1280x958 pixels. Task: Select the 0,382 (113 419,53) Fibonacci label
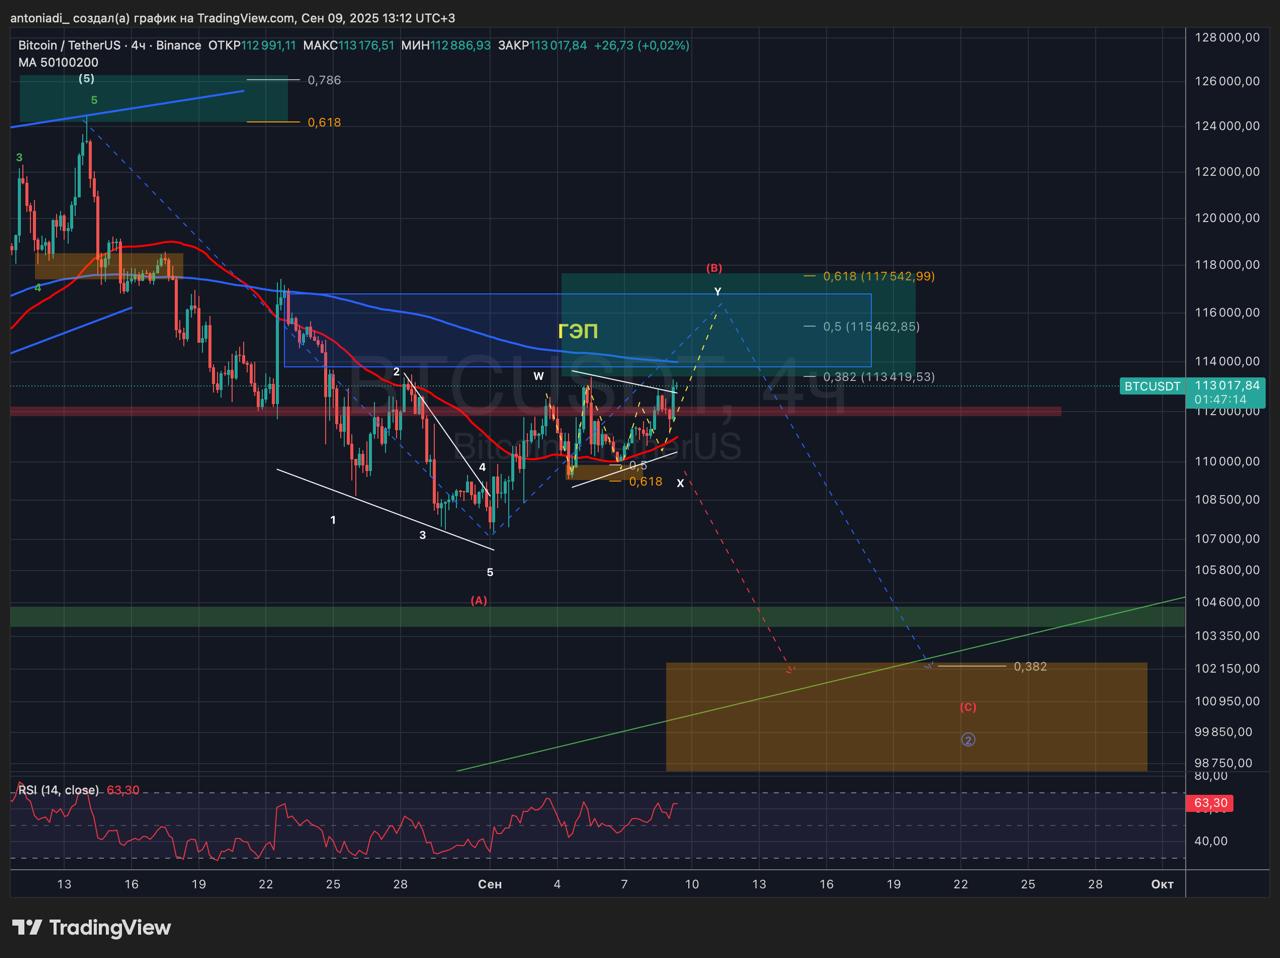[879, 376]
